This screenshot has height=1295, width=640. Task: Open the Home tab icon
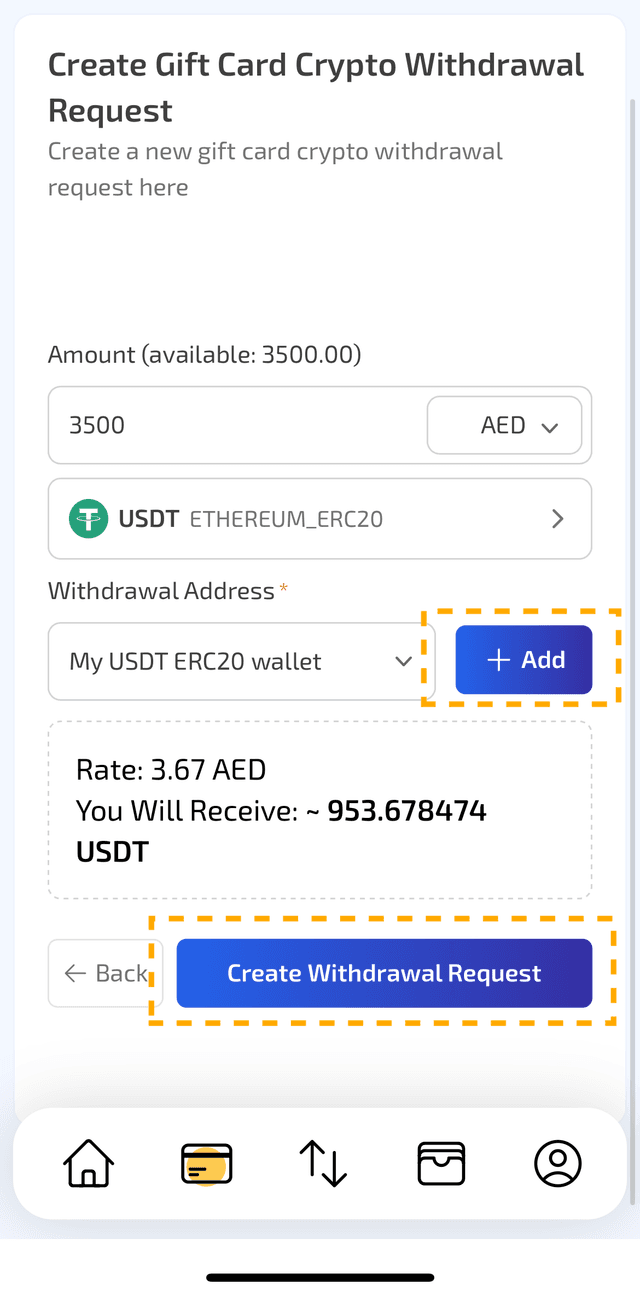[87, 1163]
